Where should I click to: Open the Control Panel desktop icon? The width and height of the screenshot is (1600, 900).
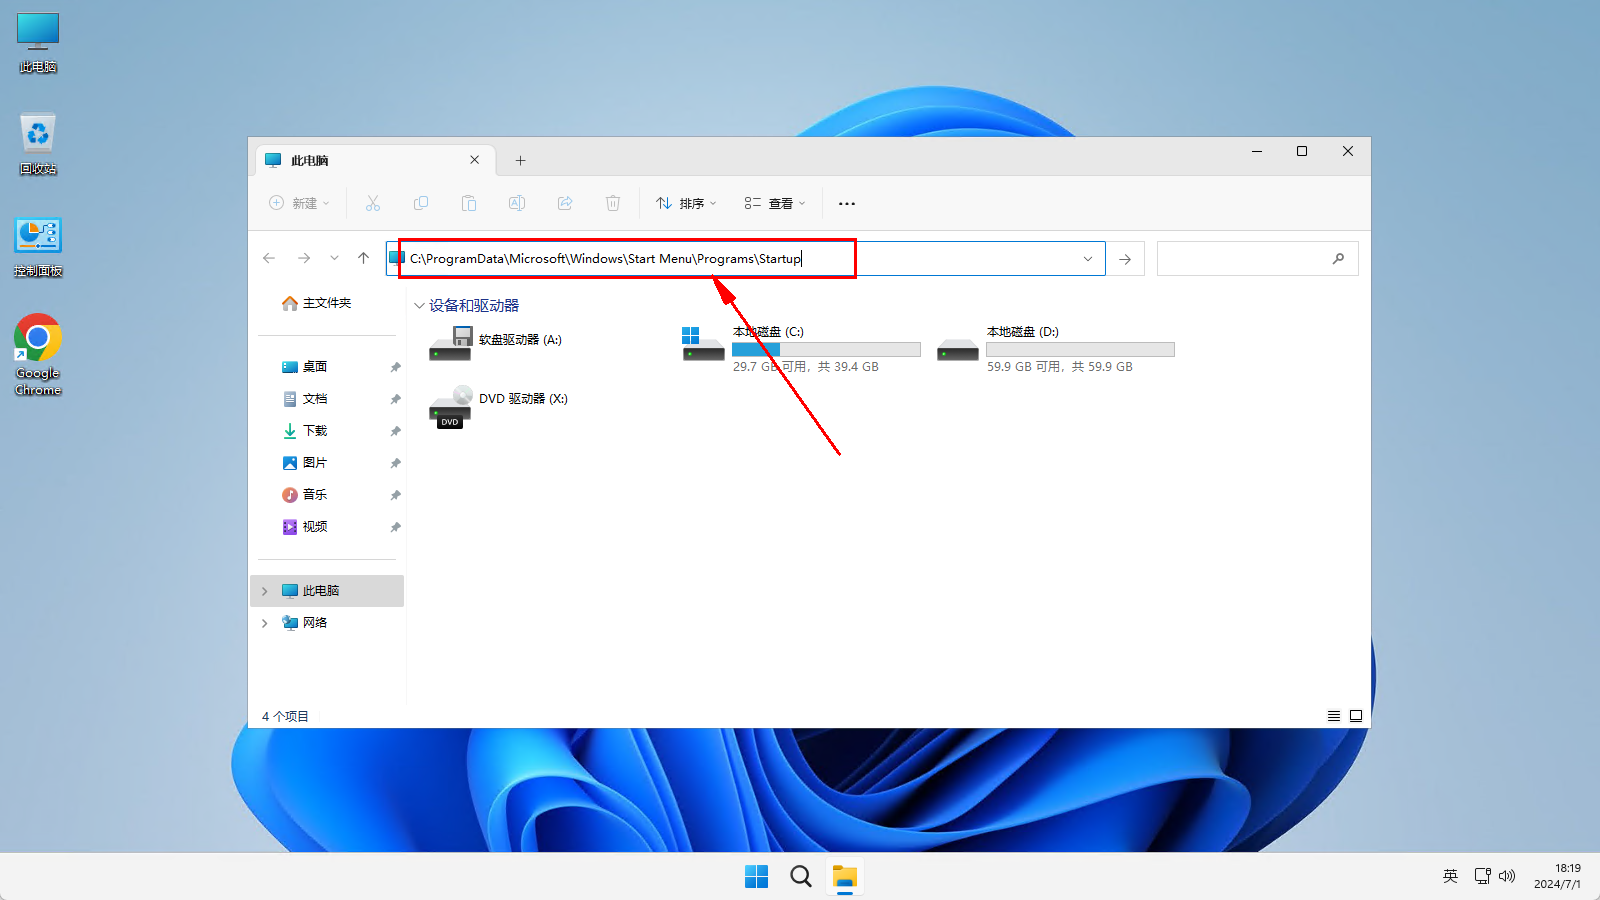(x=38, y=247)
